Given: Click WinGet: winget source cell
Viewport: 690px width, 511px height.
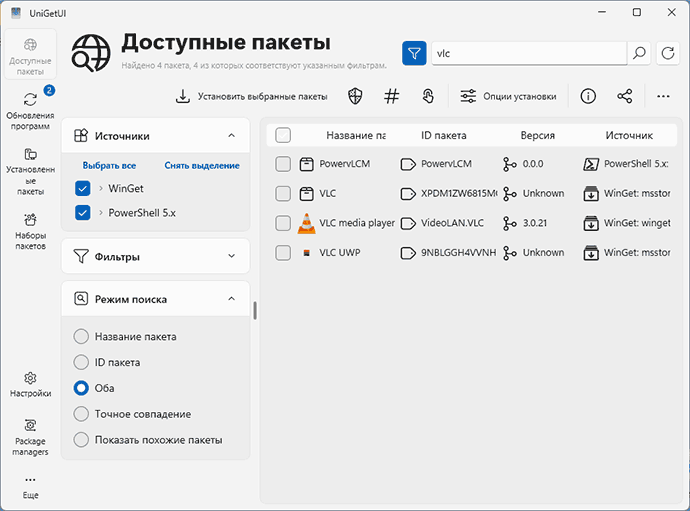Looking at the screenshot, I should click(x=637, y=223).
